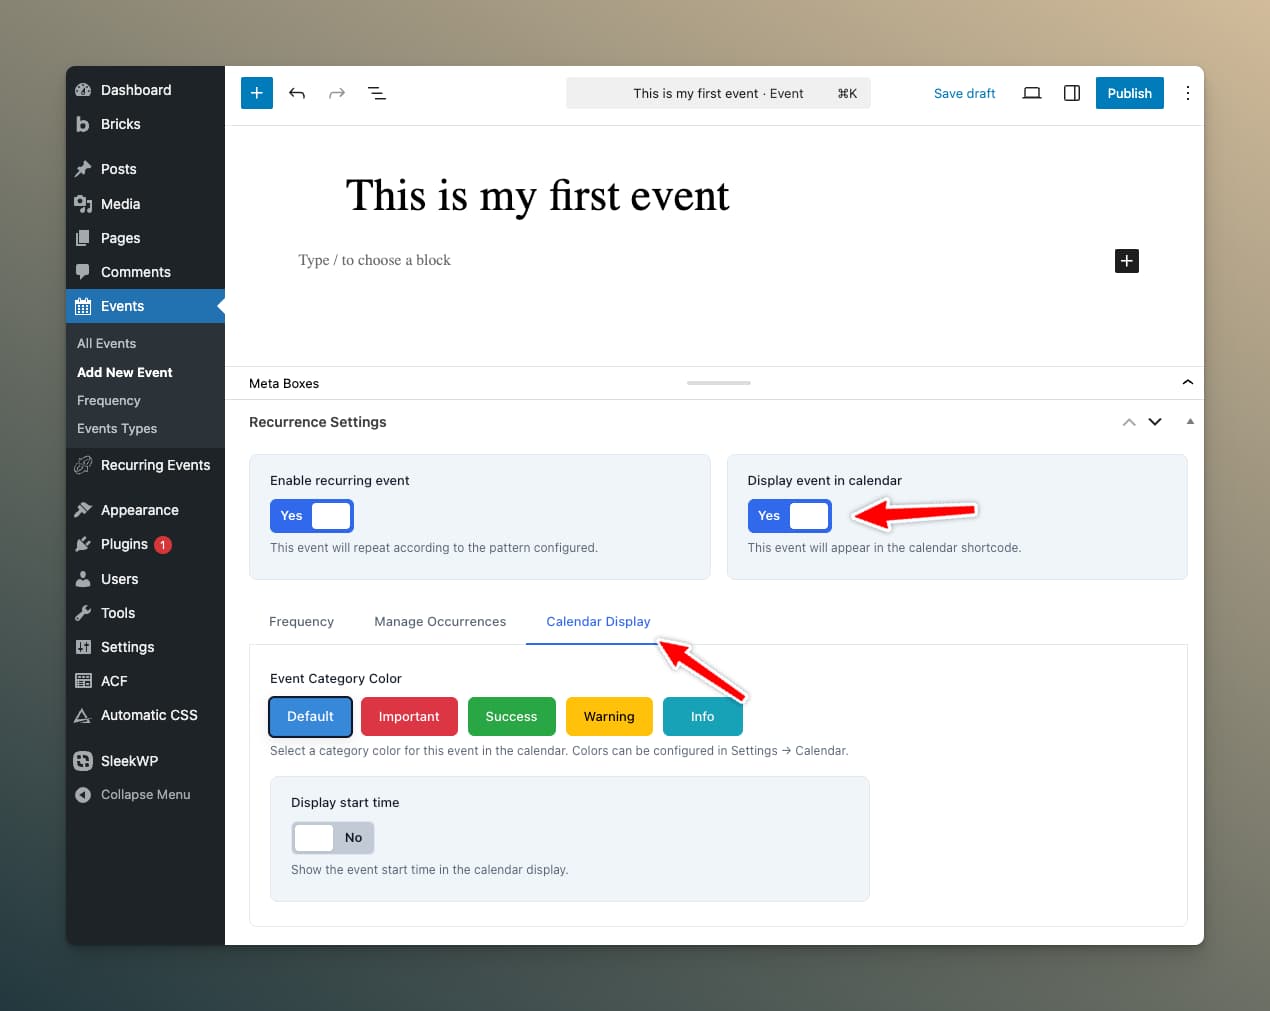Move Recurrence Settings panel down arrow

pyautogui.click(x=1155, y=422)
